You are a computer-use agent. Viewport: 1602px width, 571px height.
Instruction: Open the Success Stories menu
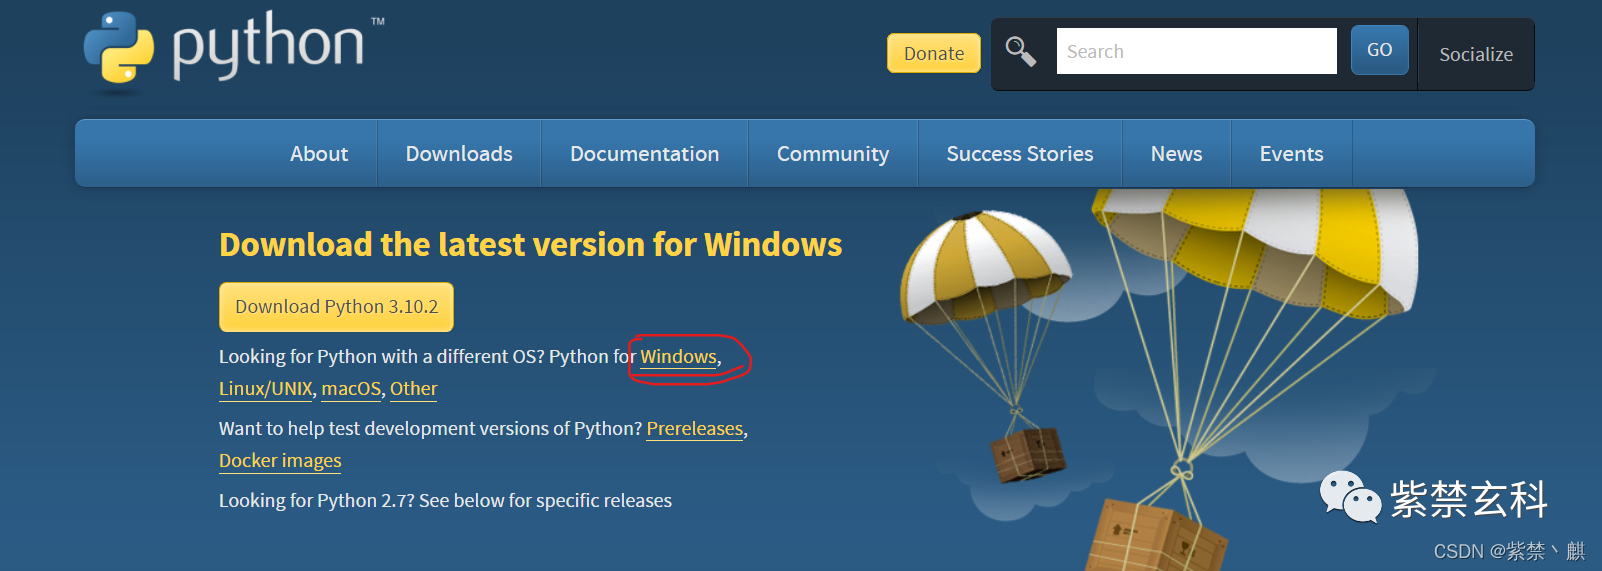click(1019, 153)
